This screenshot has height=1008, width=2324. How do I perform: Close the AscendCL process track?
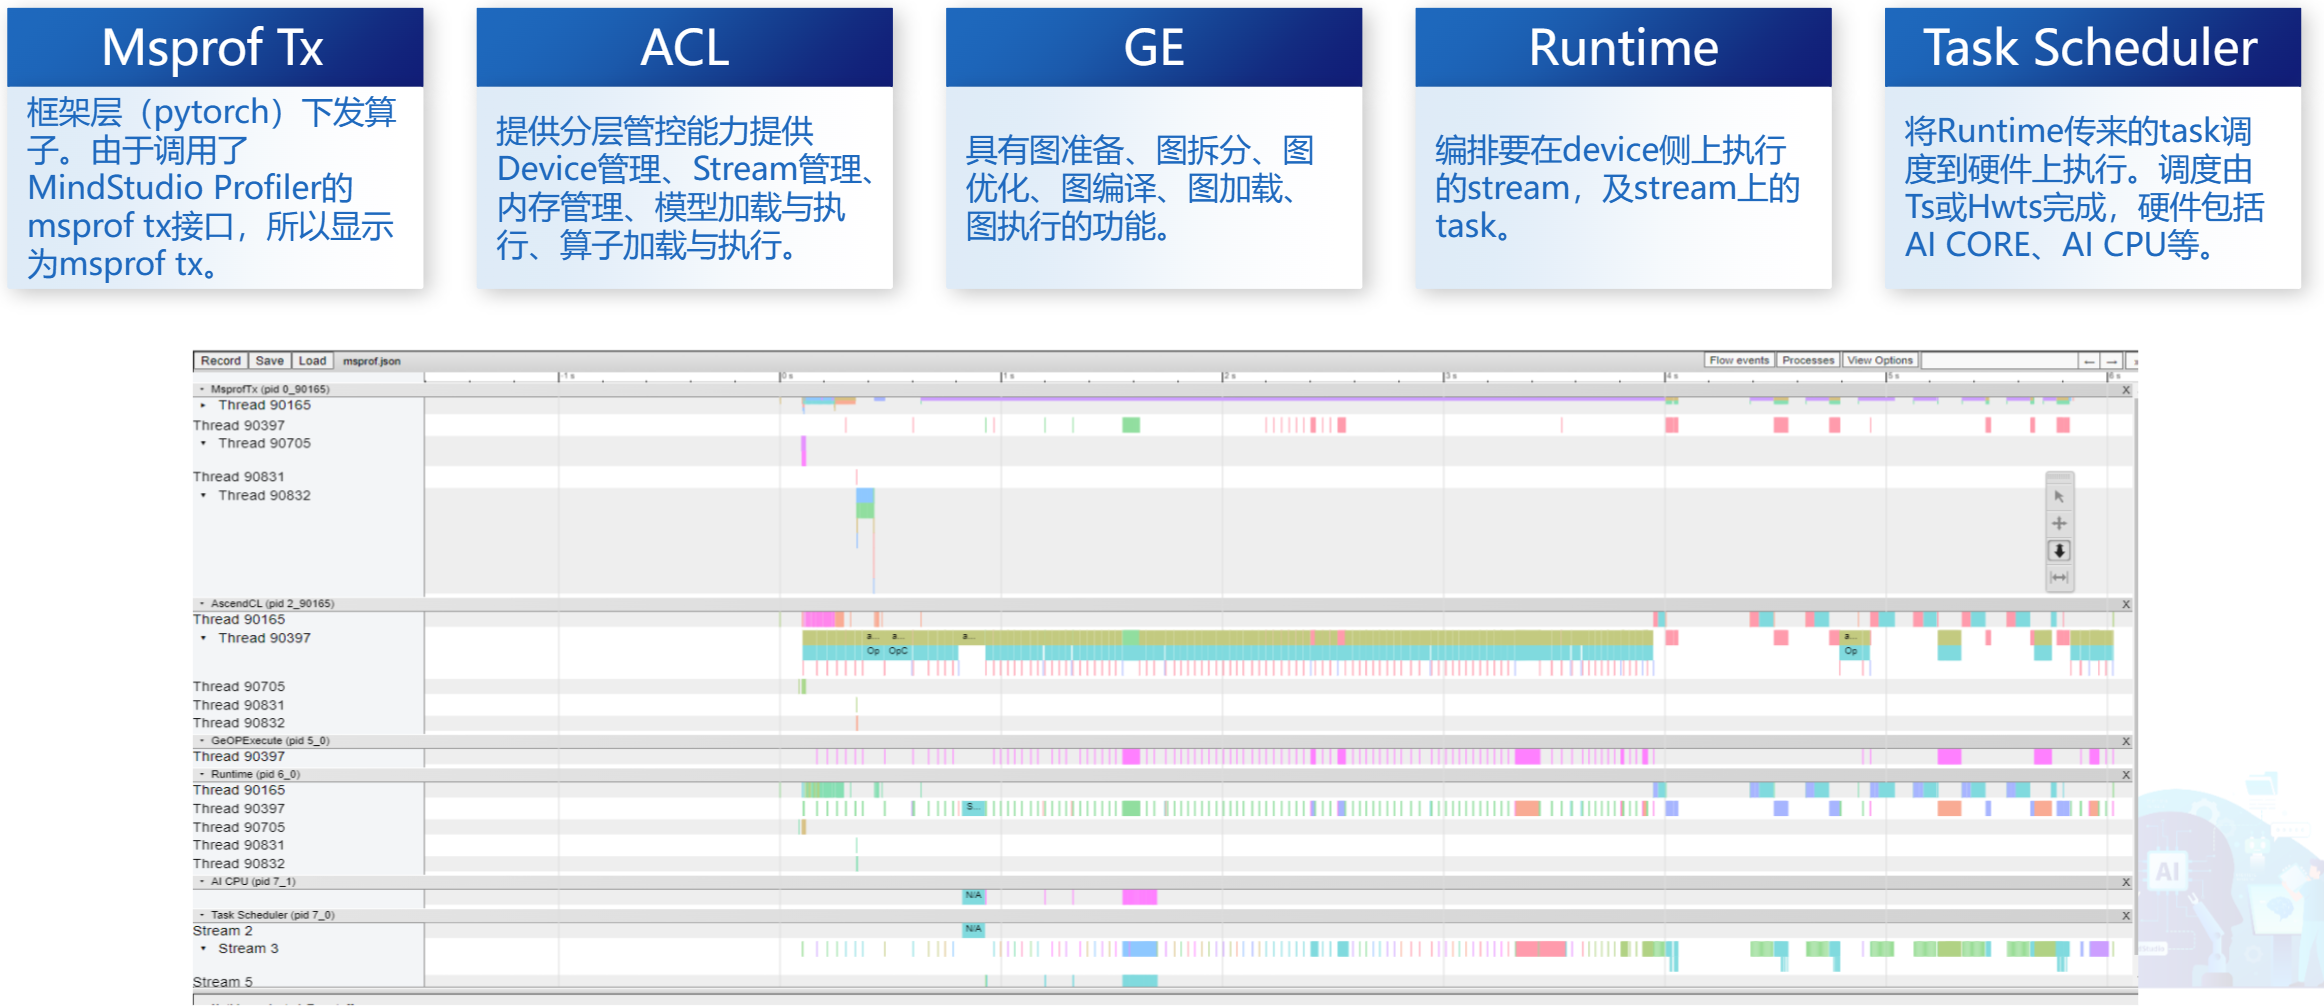(2125, 605)
